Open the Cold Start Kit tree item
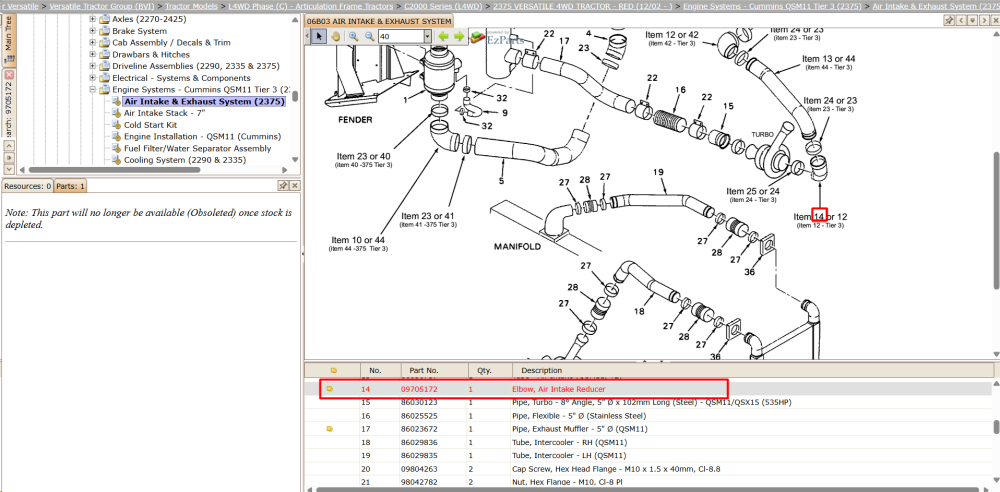The height and width of the screenshot is (492, 1000). (151, 125)
